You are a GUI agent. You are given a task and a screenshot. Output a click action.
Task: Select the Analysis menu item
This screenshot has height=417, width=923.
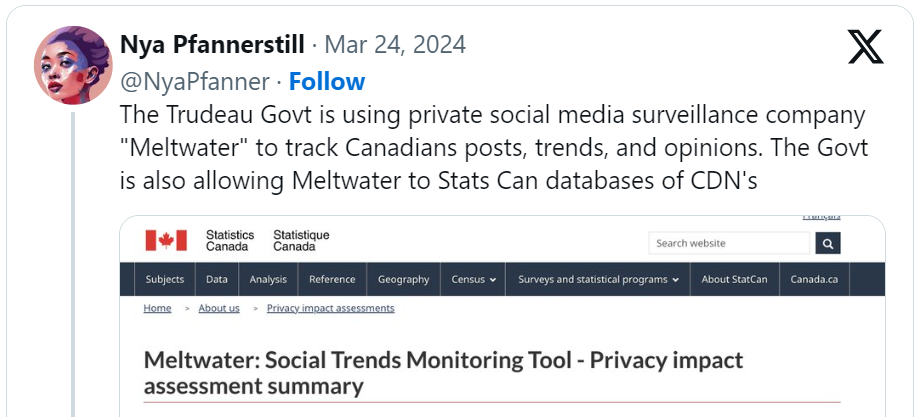pos(268,279)
